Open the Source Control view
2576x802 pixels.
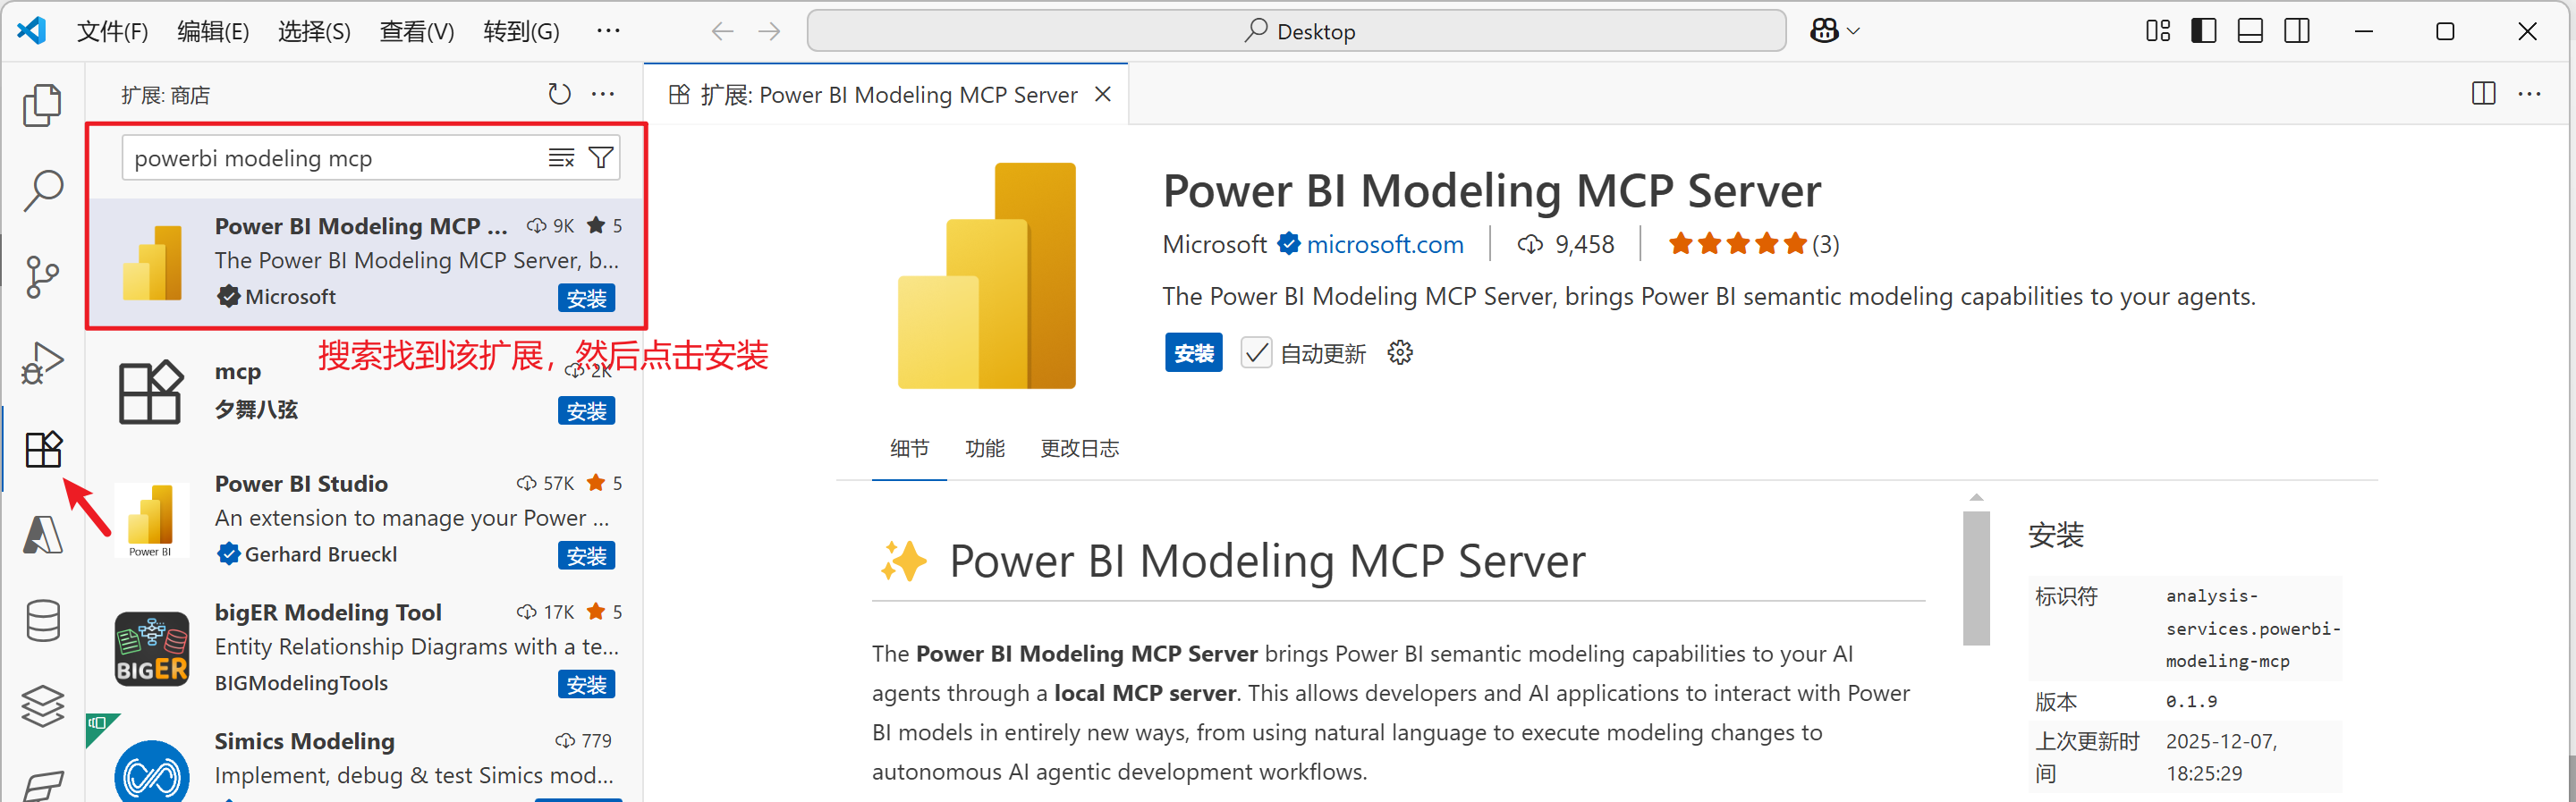tap(42, 277)
